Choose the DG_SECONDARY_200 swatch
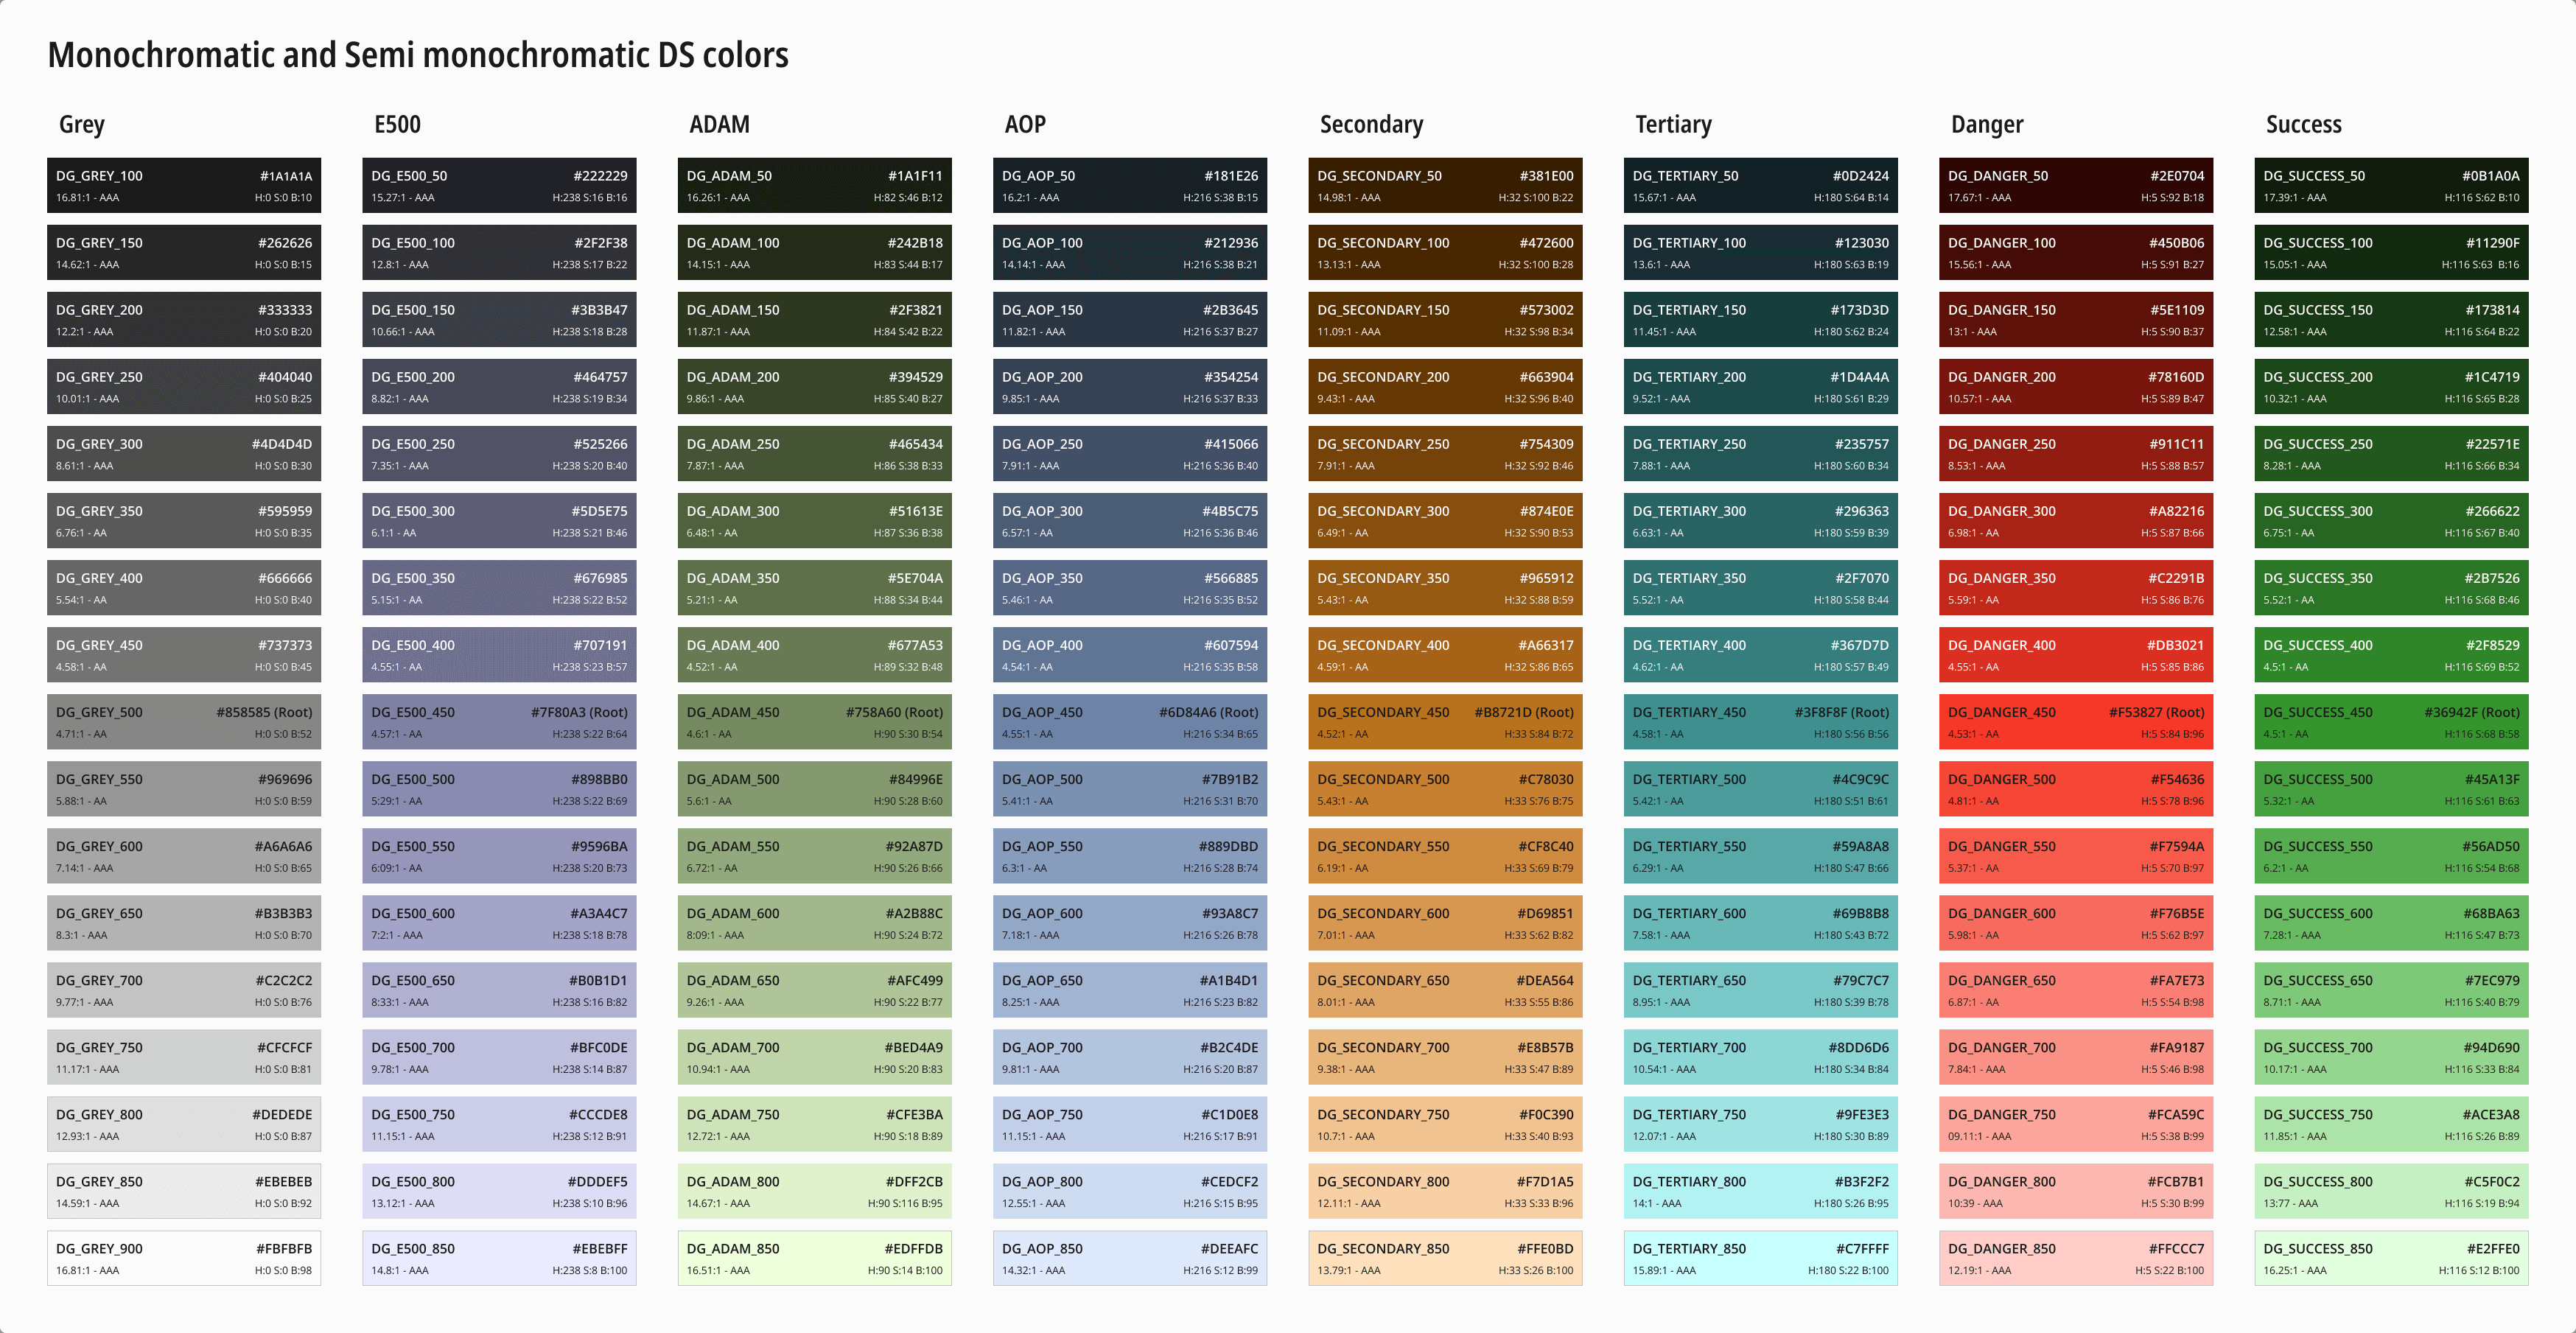The width and height of the screenshot is (2576, 1333). click(x=1445, y=387)
